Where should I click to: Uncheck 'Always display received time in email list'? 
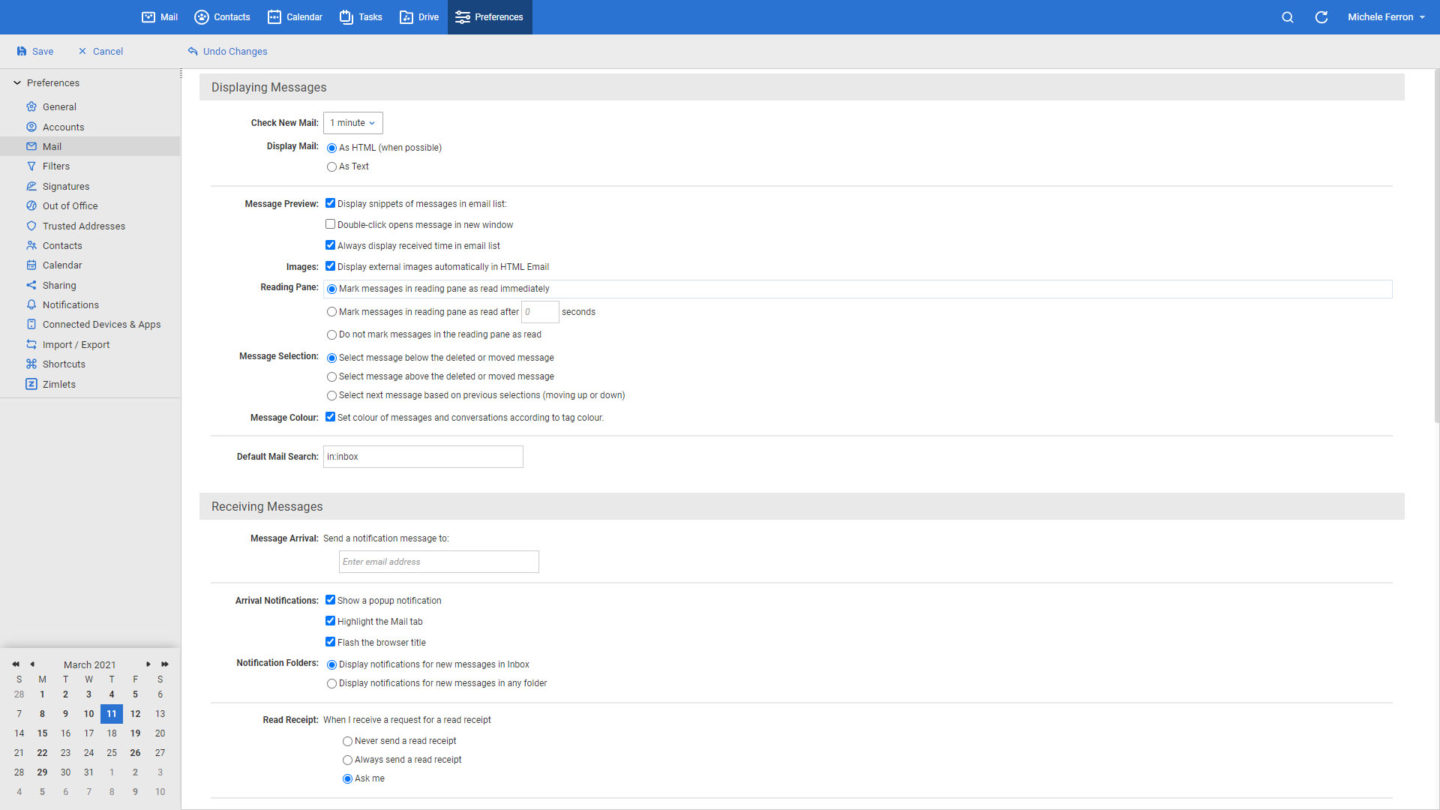coord(330,245)
